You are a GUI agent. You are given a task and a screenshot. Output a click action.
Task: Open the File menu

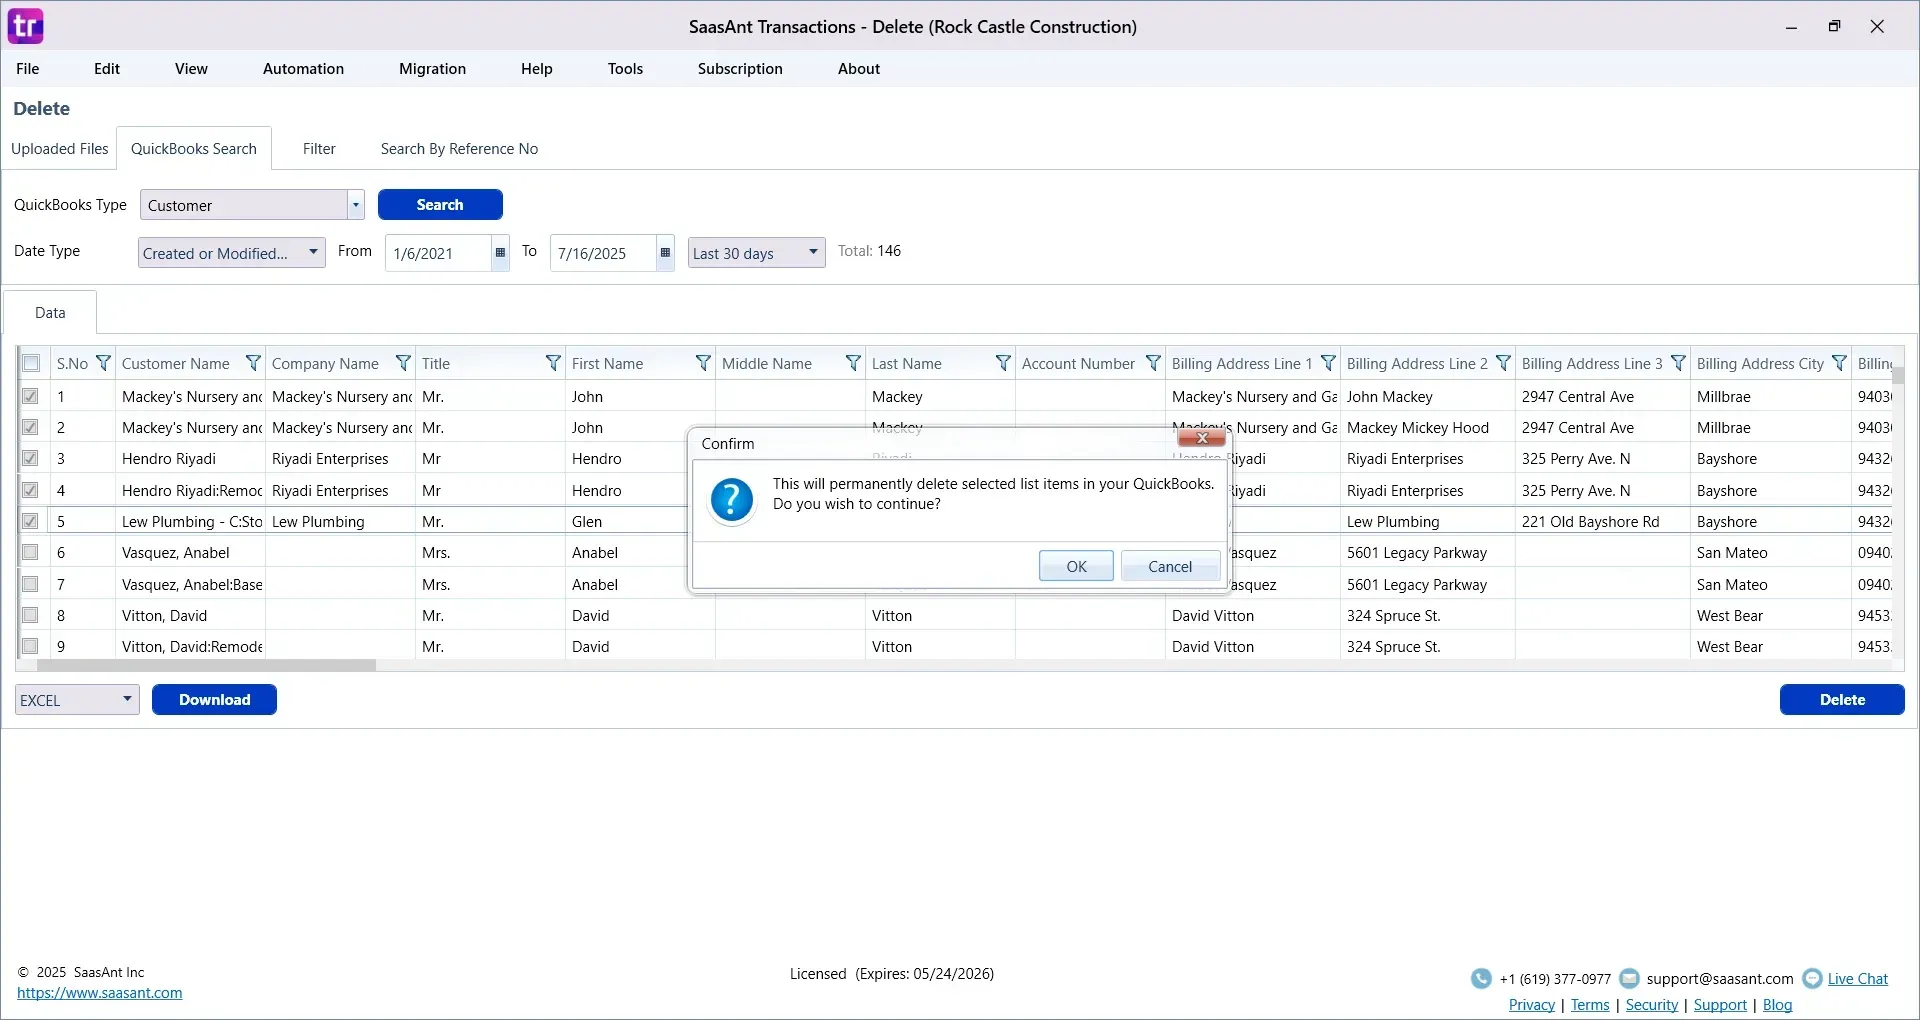28,69
